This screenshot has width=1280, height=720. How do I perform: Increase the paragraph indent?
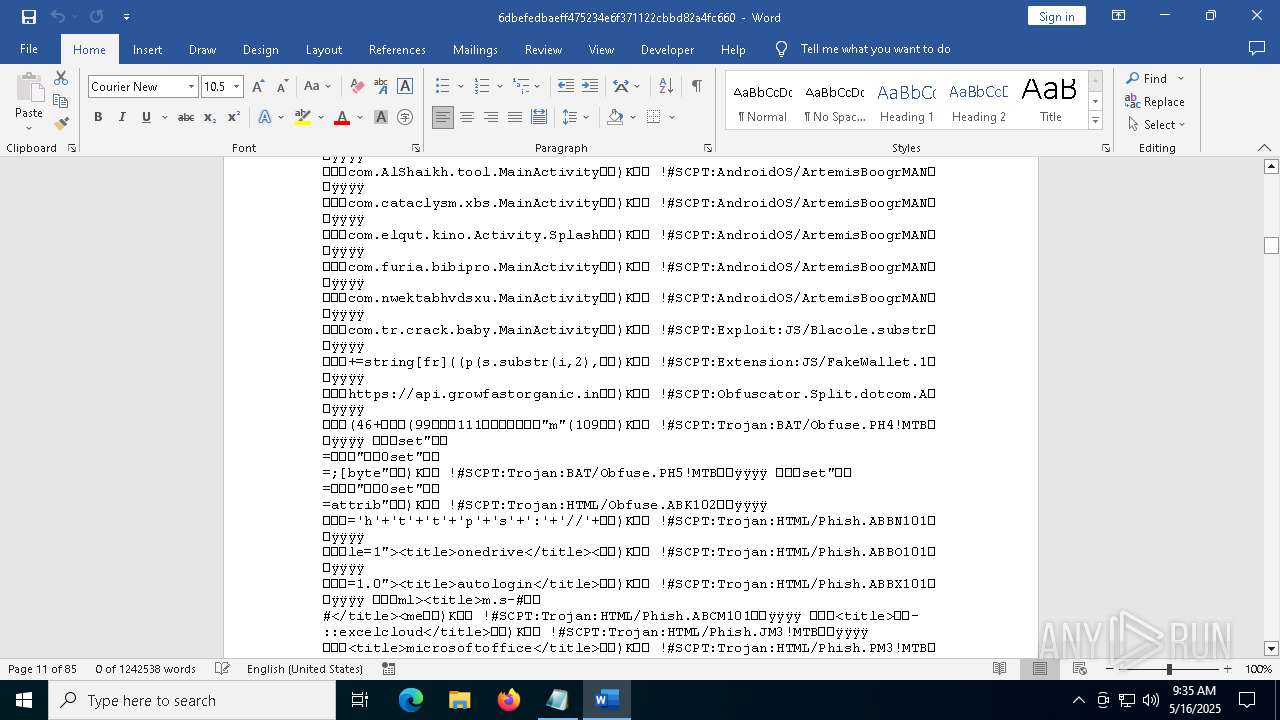click(x=590, y=87)
